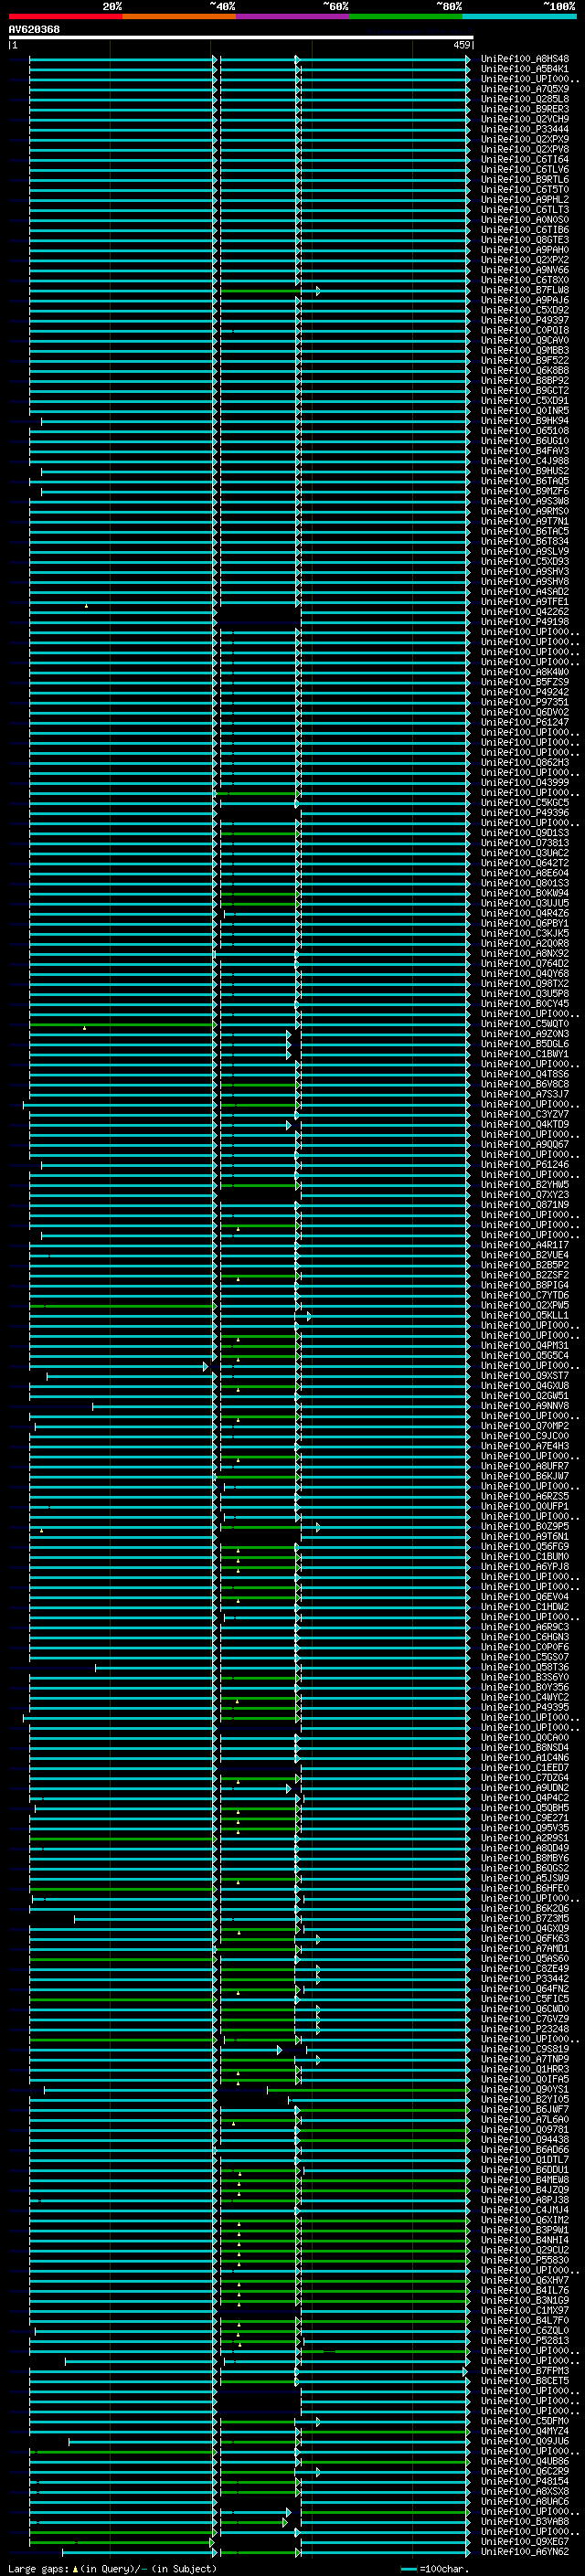This screenshot has width=585, height=2576.
Task: Select hit label UniRef100_B6KJW7
Action: (525, 1476)
